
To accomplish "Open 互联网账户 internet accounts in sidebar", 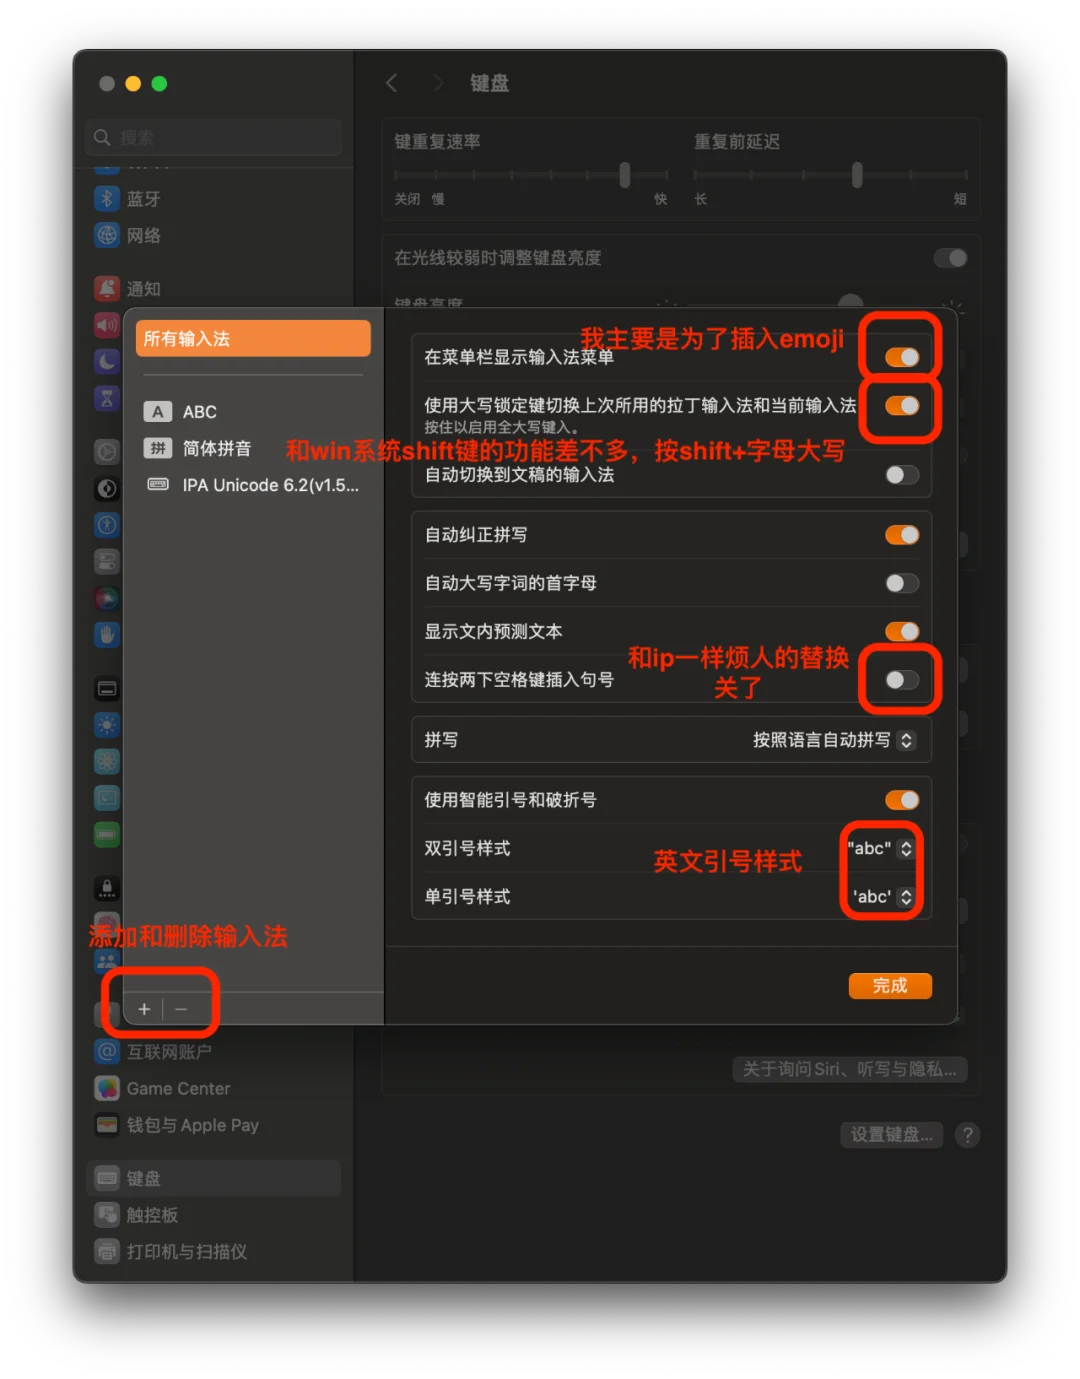I will click(x=153, y=1051).
